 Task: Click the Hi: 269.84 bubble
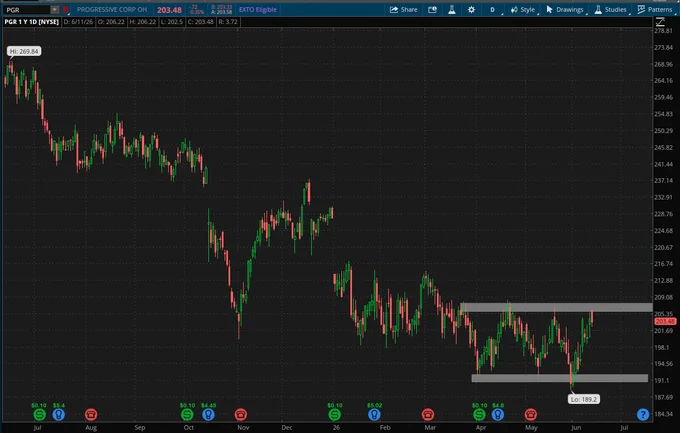tap(24, 51)
